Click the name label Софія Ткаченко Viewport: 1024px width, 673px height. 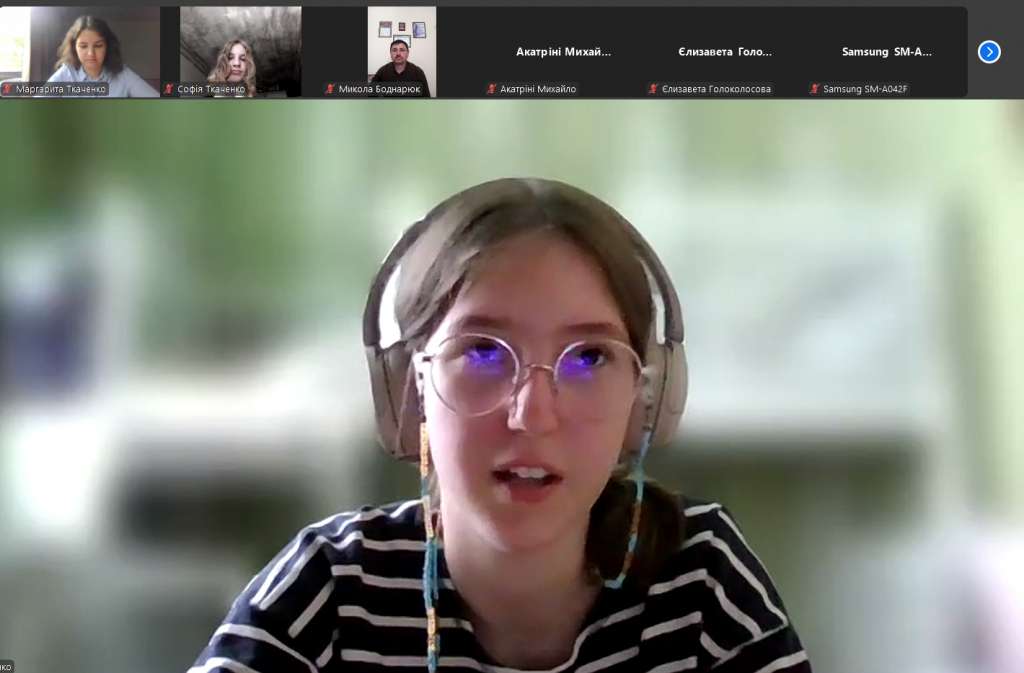coord(211,89)
